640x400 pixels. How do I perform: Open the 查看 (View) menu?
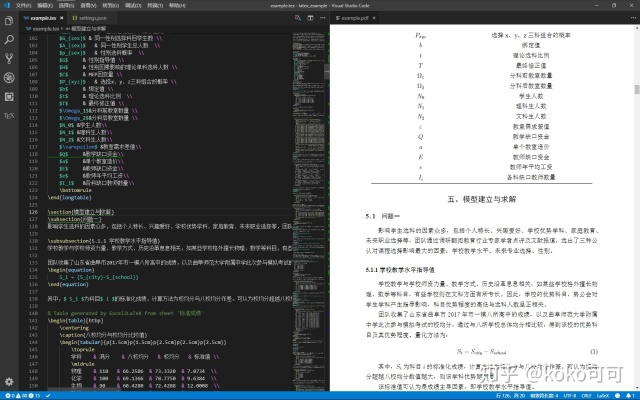[88, 6]
